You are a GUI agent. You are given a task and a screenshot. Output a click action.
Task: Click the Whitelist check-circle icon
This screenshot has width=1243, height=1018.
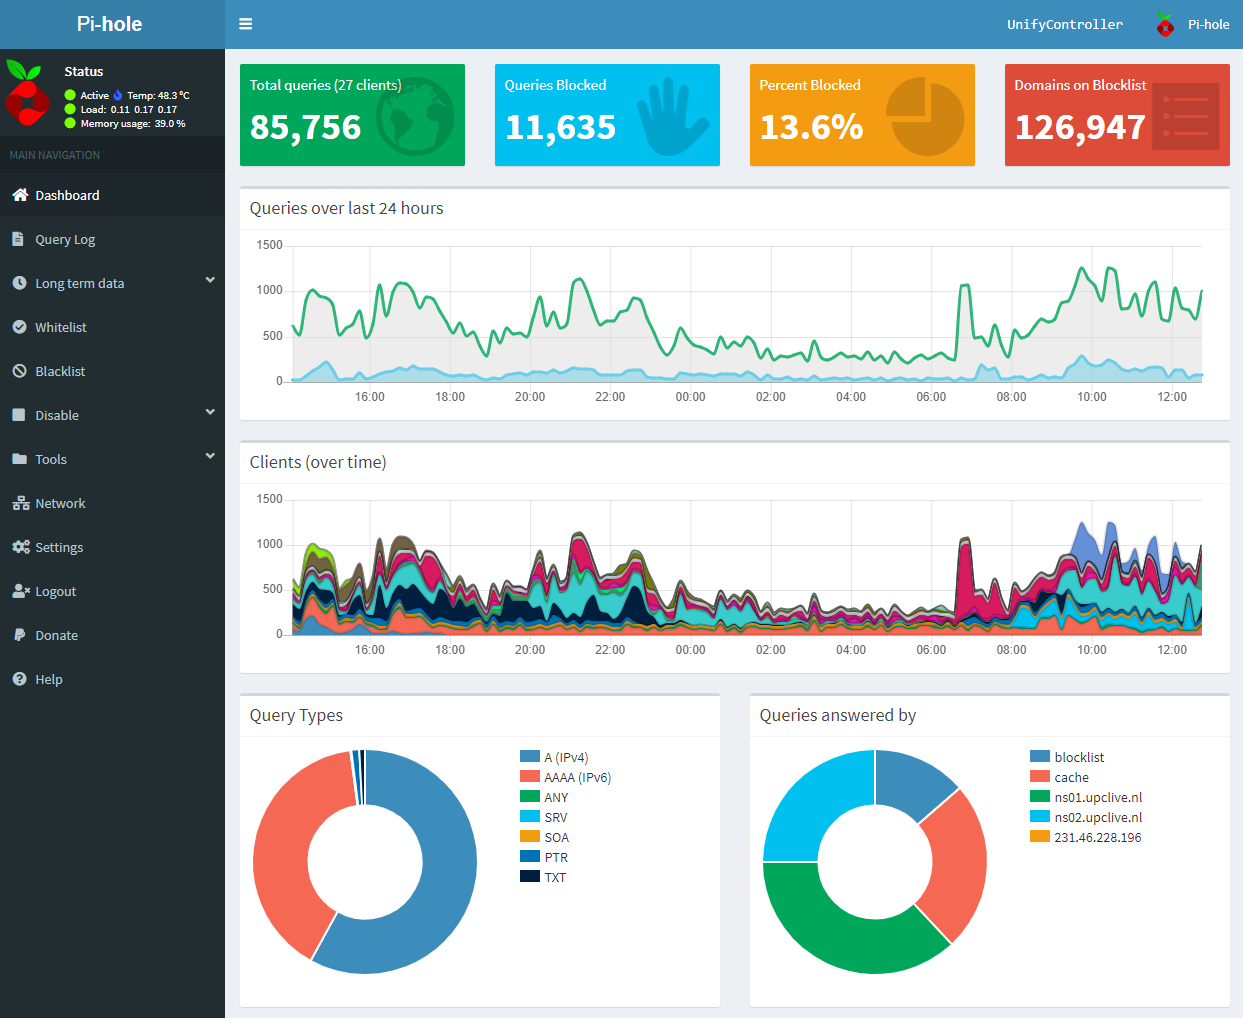tap(19, 327)
